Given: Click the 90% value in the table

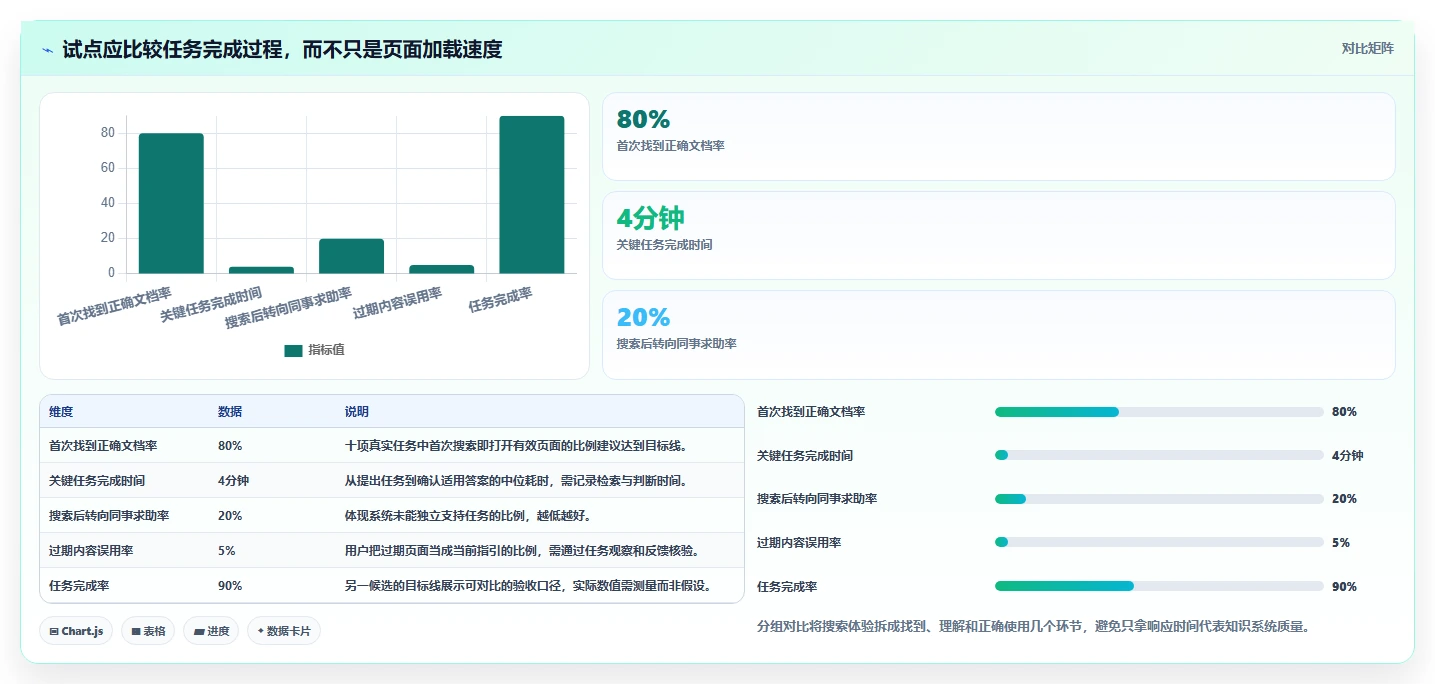Looking at the screenshot, I should 230,586.
